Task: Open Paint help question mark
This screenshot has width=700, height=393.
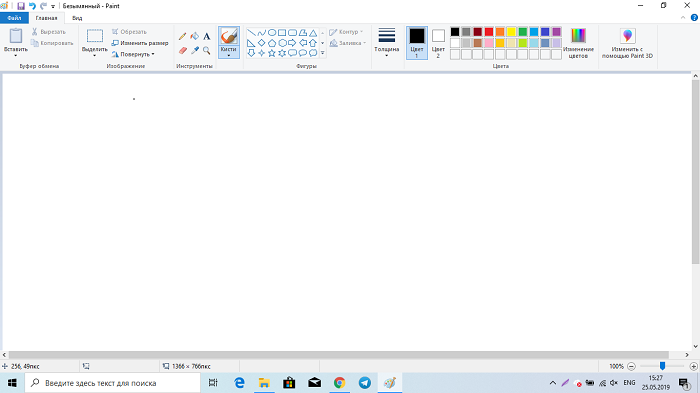Action: 694,18
